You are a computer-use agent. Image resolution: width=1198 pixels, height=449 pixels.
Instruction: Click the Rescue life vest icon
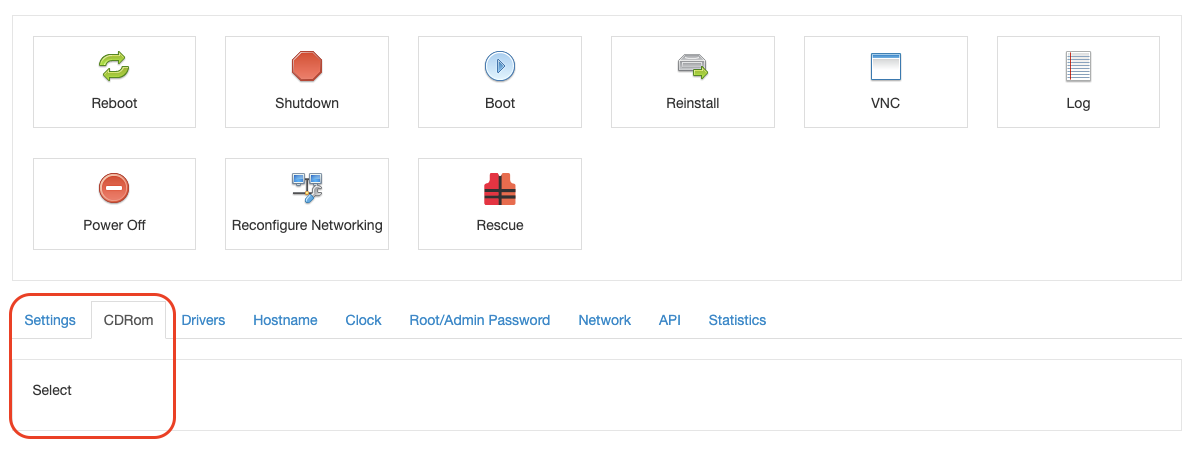coord(499,188)
